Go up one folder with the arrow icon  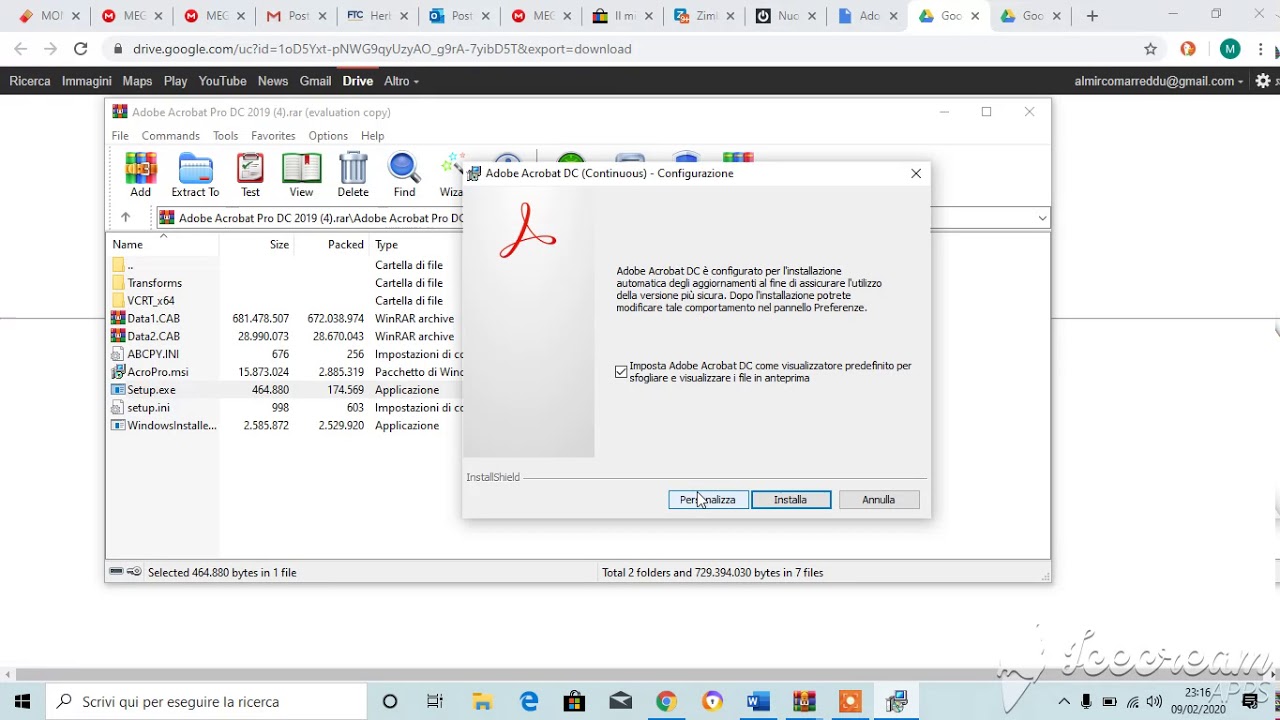coord(125,217)
